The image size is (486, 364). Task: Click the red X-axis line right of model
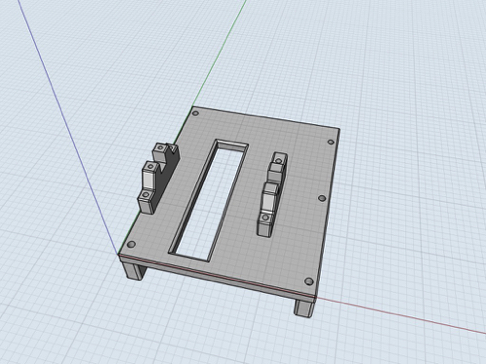pyautogui.click(x=400, y=316)
